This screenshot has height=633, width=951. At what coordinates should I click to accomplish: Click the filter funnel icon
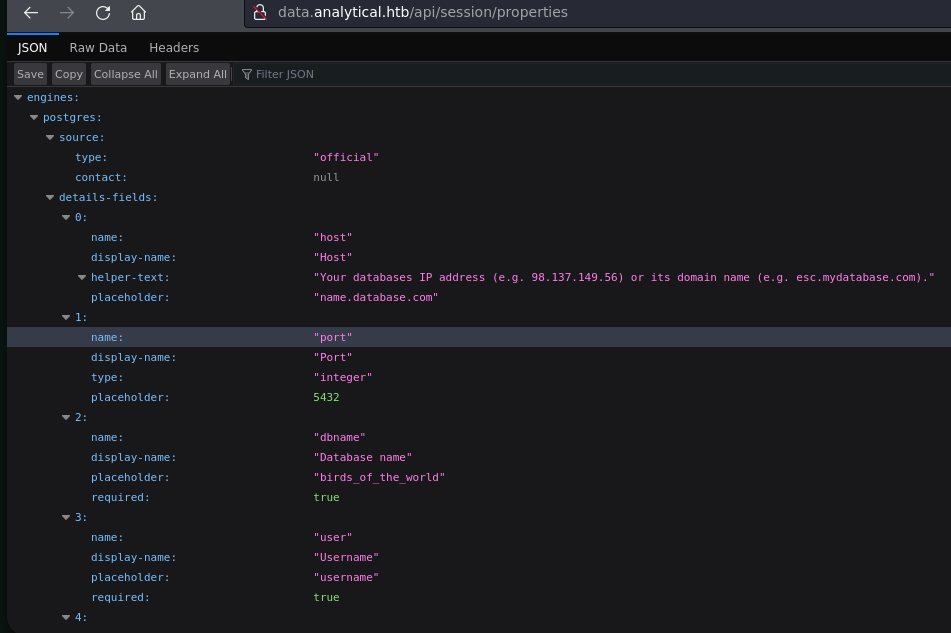[x=247, y=74]
